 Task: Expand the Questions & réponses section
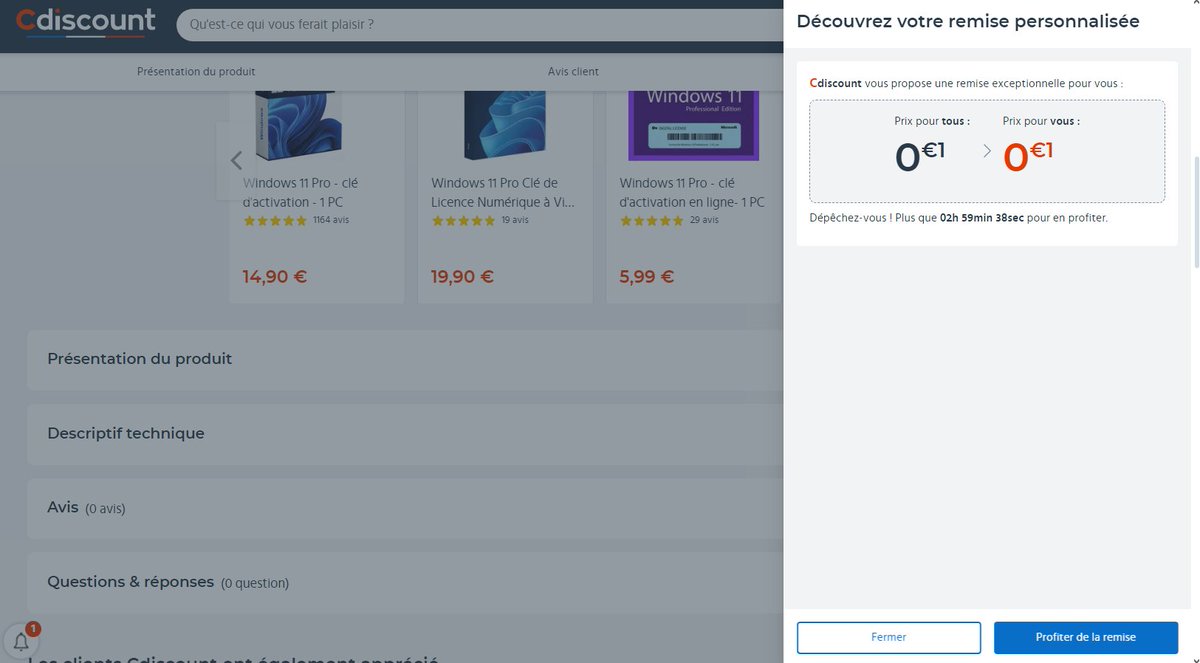coord(405,582)
